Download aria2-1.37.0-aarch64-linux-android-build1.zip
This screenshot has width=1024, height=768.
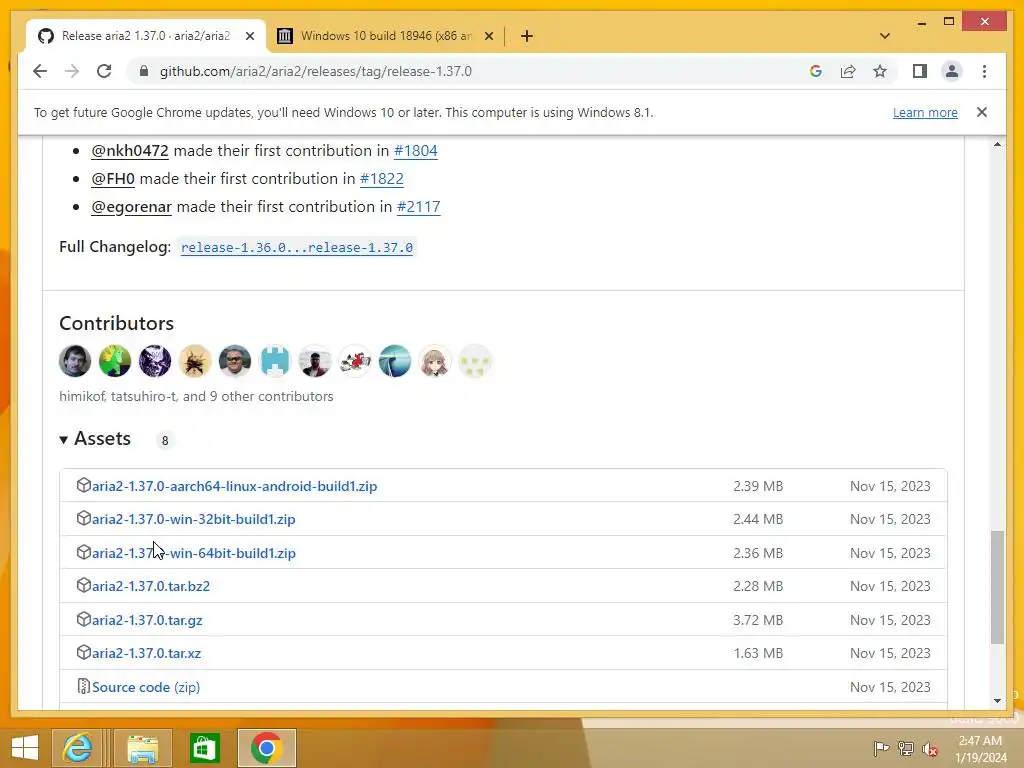234,486
